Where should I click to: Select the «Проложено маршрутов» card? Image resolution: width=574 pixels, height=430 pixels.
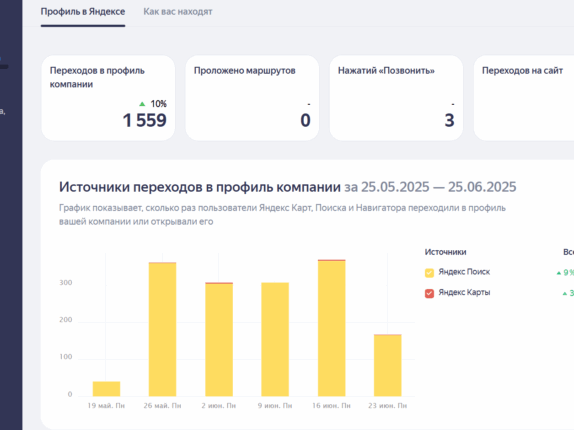[252, 98]
